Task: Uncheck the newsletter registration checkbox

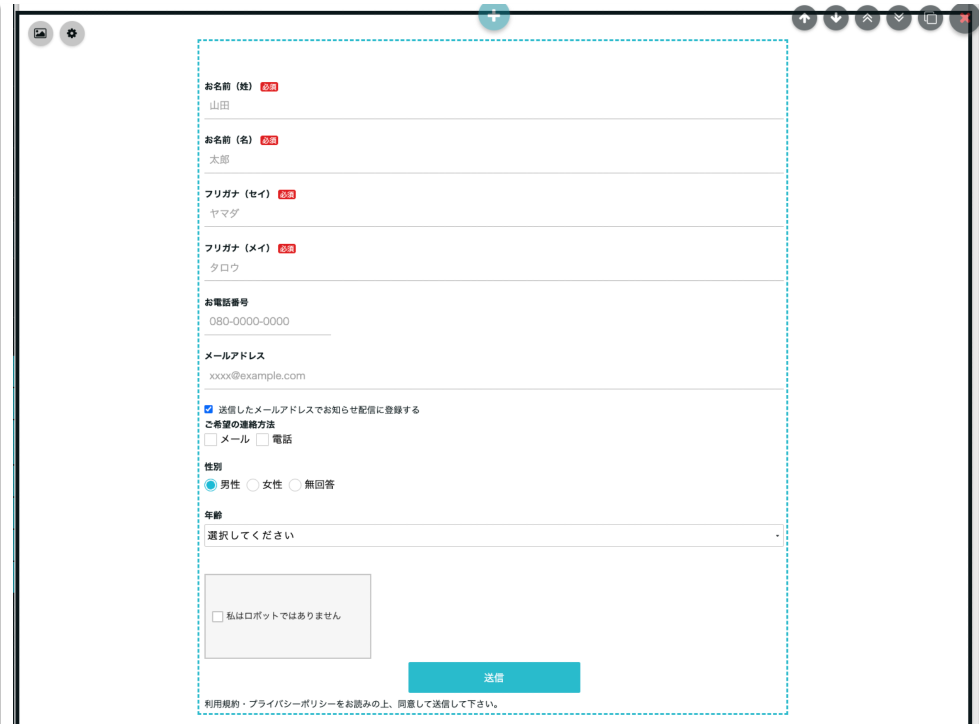Action: pos(209,409)
